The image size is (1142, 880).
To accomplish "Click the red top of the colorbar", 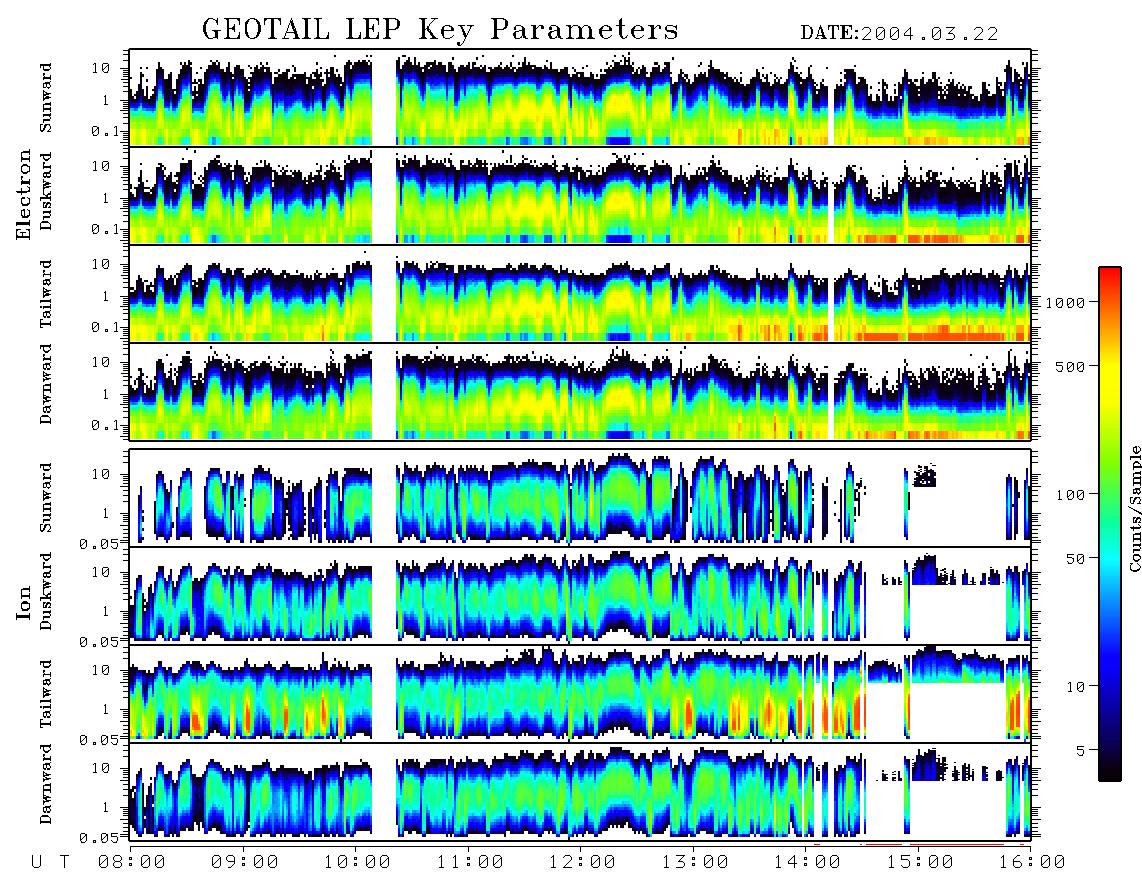I will coord(1110,277).
